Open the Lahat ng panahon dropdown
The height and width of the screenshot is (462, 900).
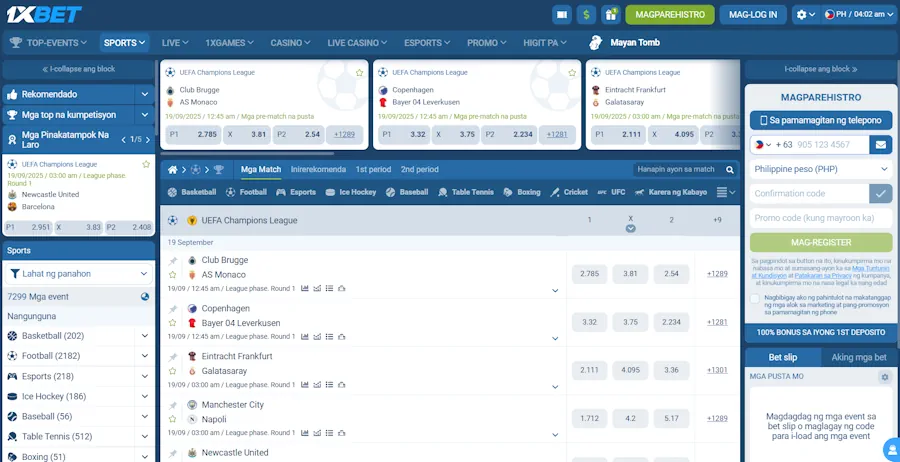click(79, 274)
